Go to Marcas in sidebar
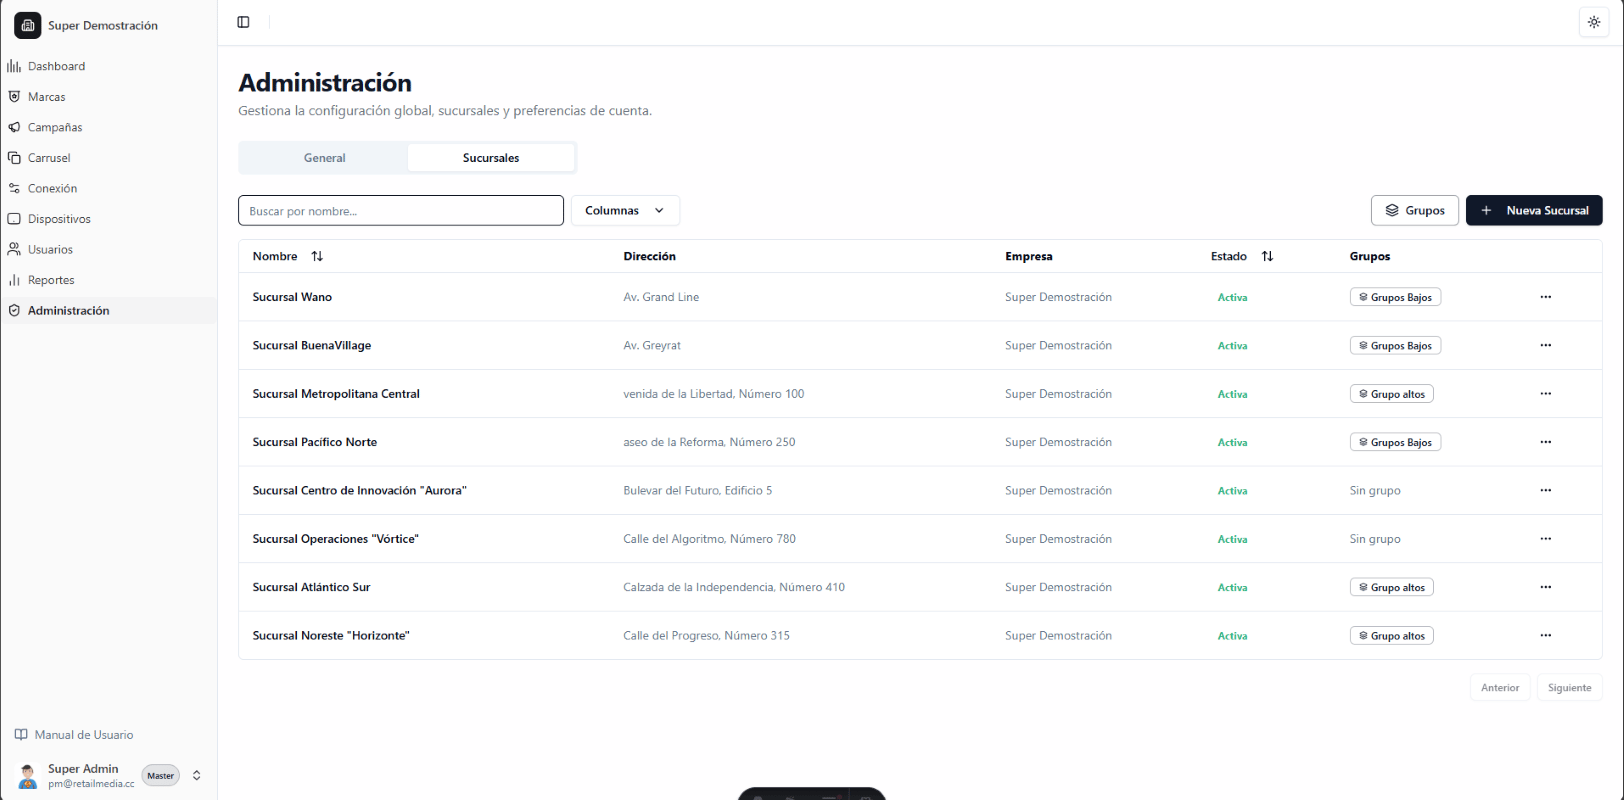The height and width of the screenshot is (800, 1624). [46, 97]
